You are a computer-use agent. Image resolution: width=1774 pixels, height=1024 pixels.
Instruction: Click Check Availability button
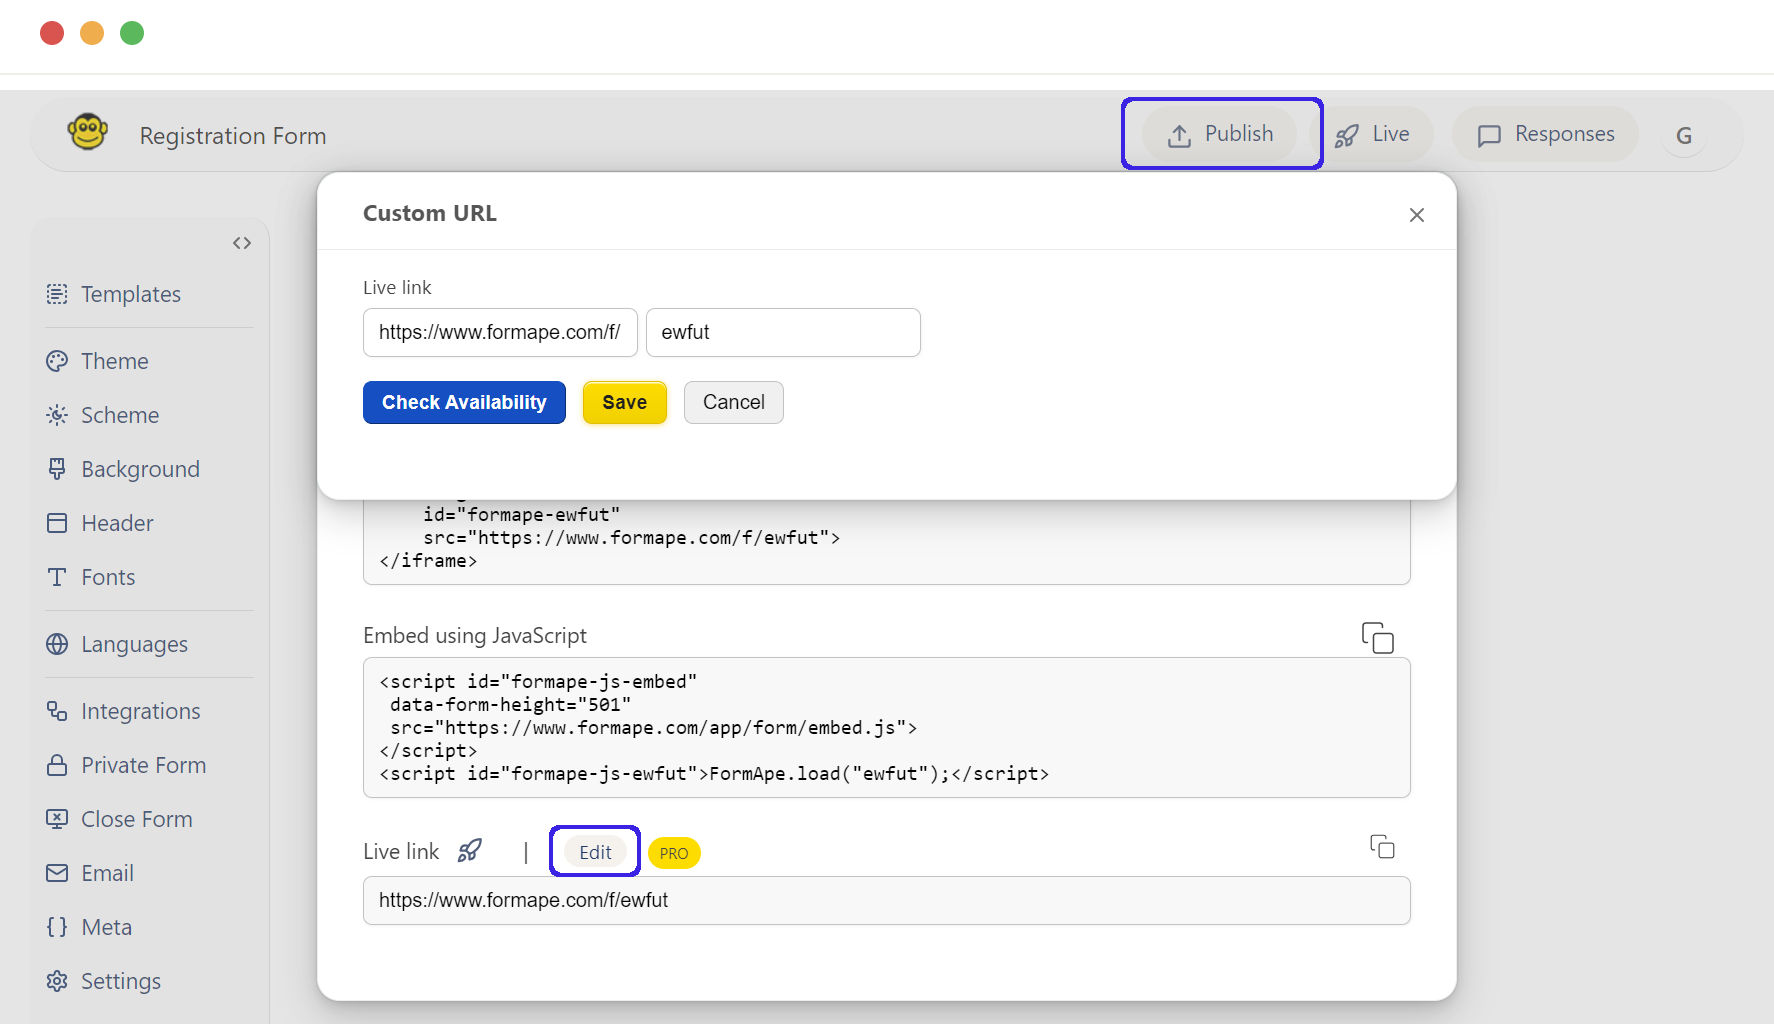464,402
